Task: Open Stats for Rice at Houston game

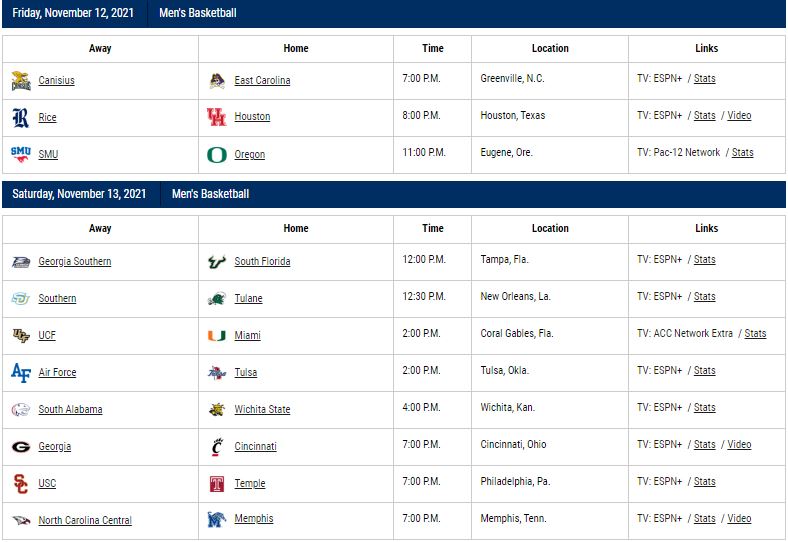Action: coord(704,116)
